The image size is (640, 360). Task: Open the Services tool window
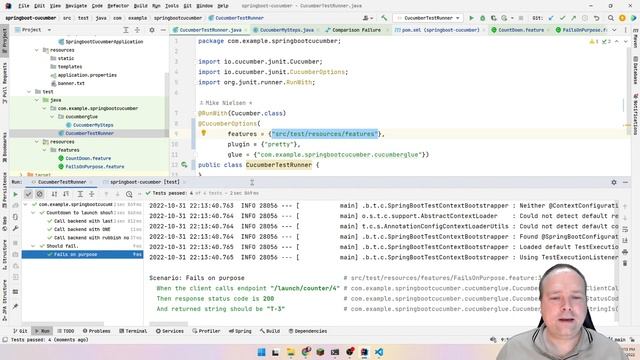[x=170, y=331]
